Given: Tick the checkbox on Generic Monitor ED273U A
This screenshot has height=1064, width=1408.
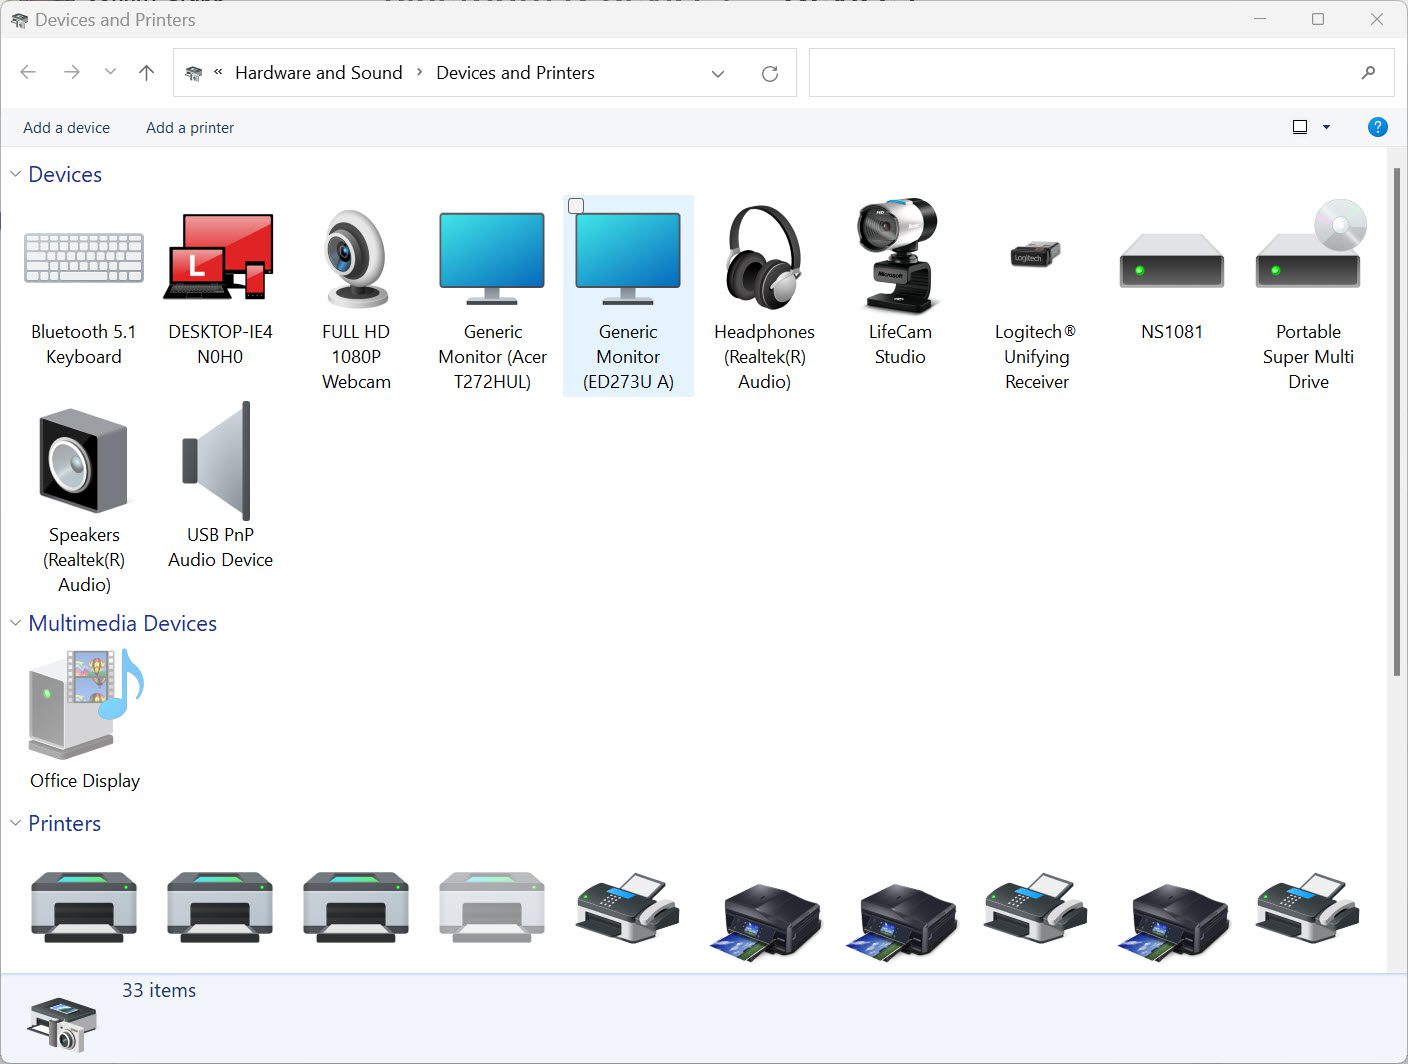Looking at the screenshot, I should click(x=576, y=206).
